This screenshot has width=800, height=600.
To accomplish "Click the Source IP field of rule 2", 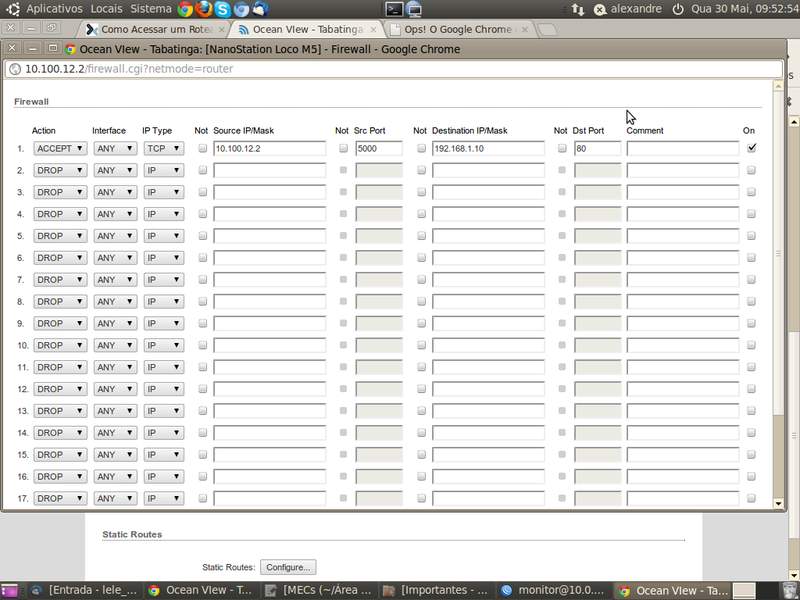I will [269, 170].
